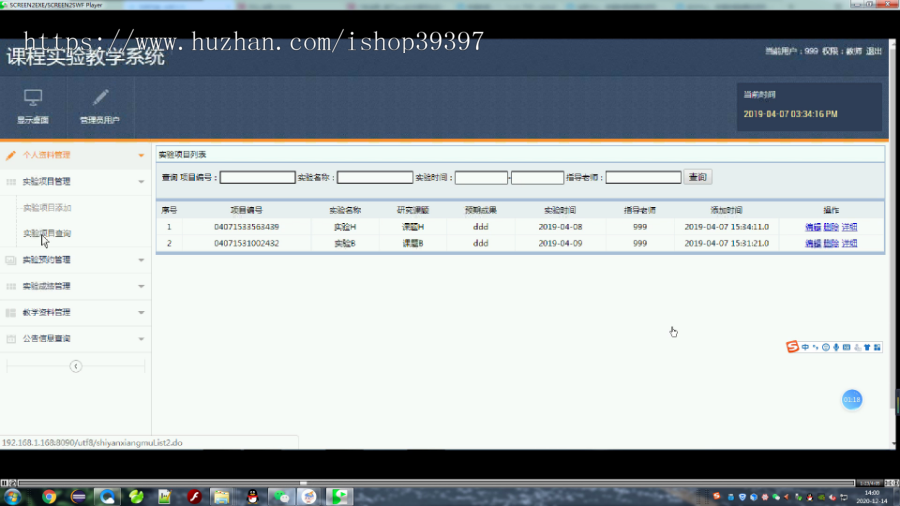This screenshot has height=506, width=900.
Task: Click the 课程实验教学系统 title
Action: [x=86, y=57]
